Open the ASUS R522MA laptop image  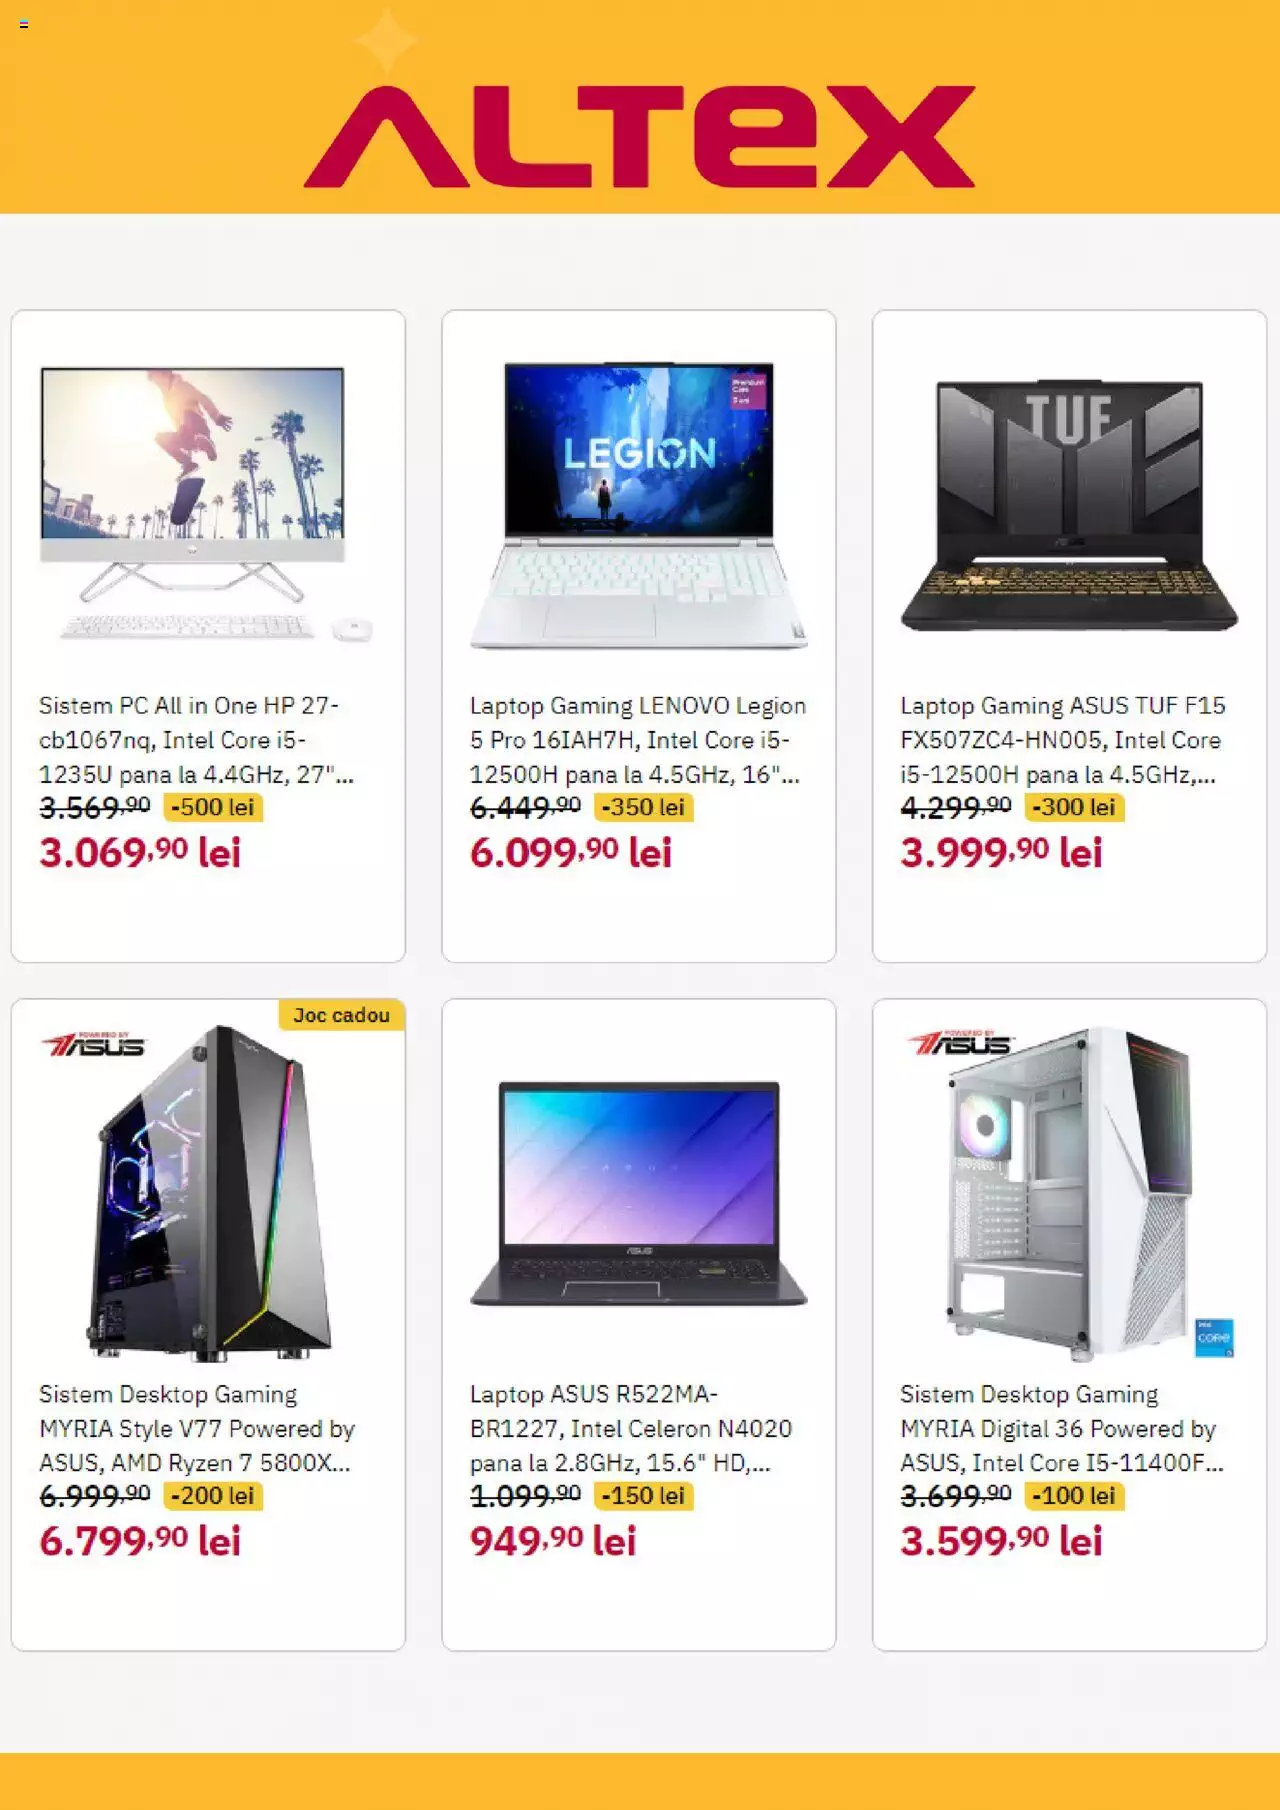point(639,1194)
